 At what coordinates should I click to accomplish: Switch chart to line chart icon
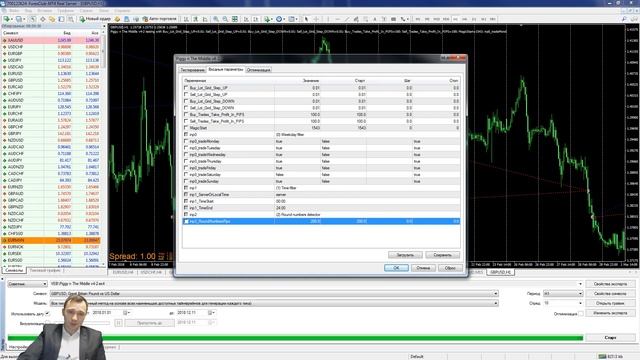[x=205, y=19]
